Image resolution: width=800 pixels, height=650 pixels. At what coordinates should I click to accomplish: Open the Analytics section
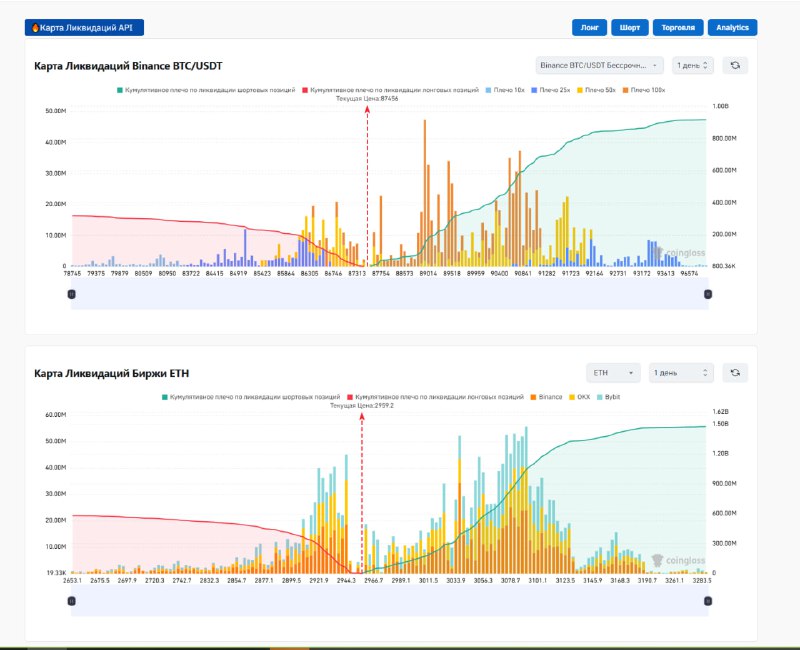click(732, 27)
